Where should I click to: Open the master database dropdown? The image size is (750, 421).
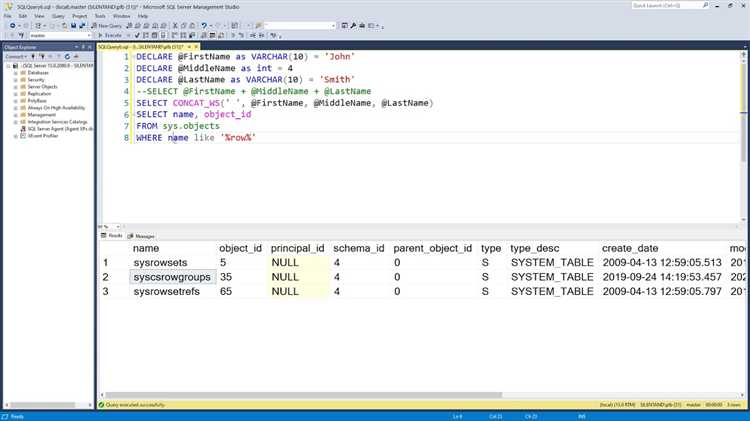88,35
